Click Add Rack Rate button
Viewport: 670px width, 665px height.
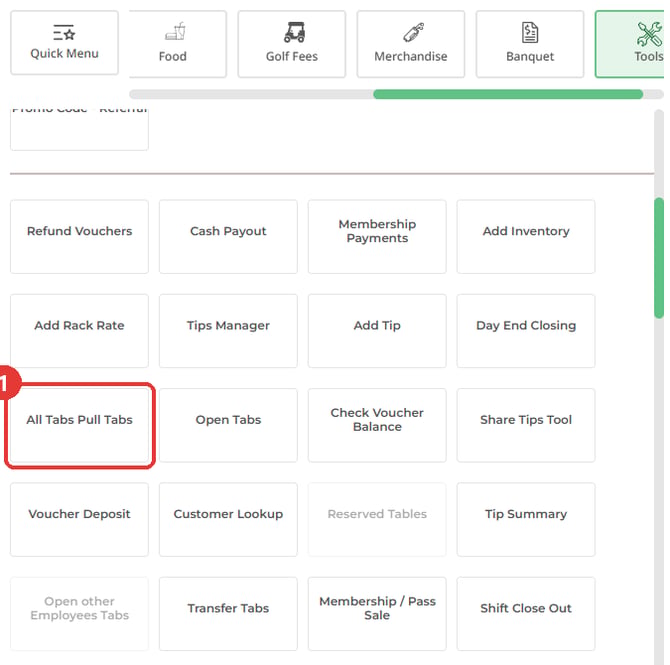click(x=79, y=331)
